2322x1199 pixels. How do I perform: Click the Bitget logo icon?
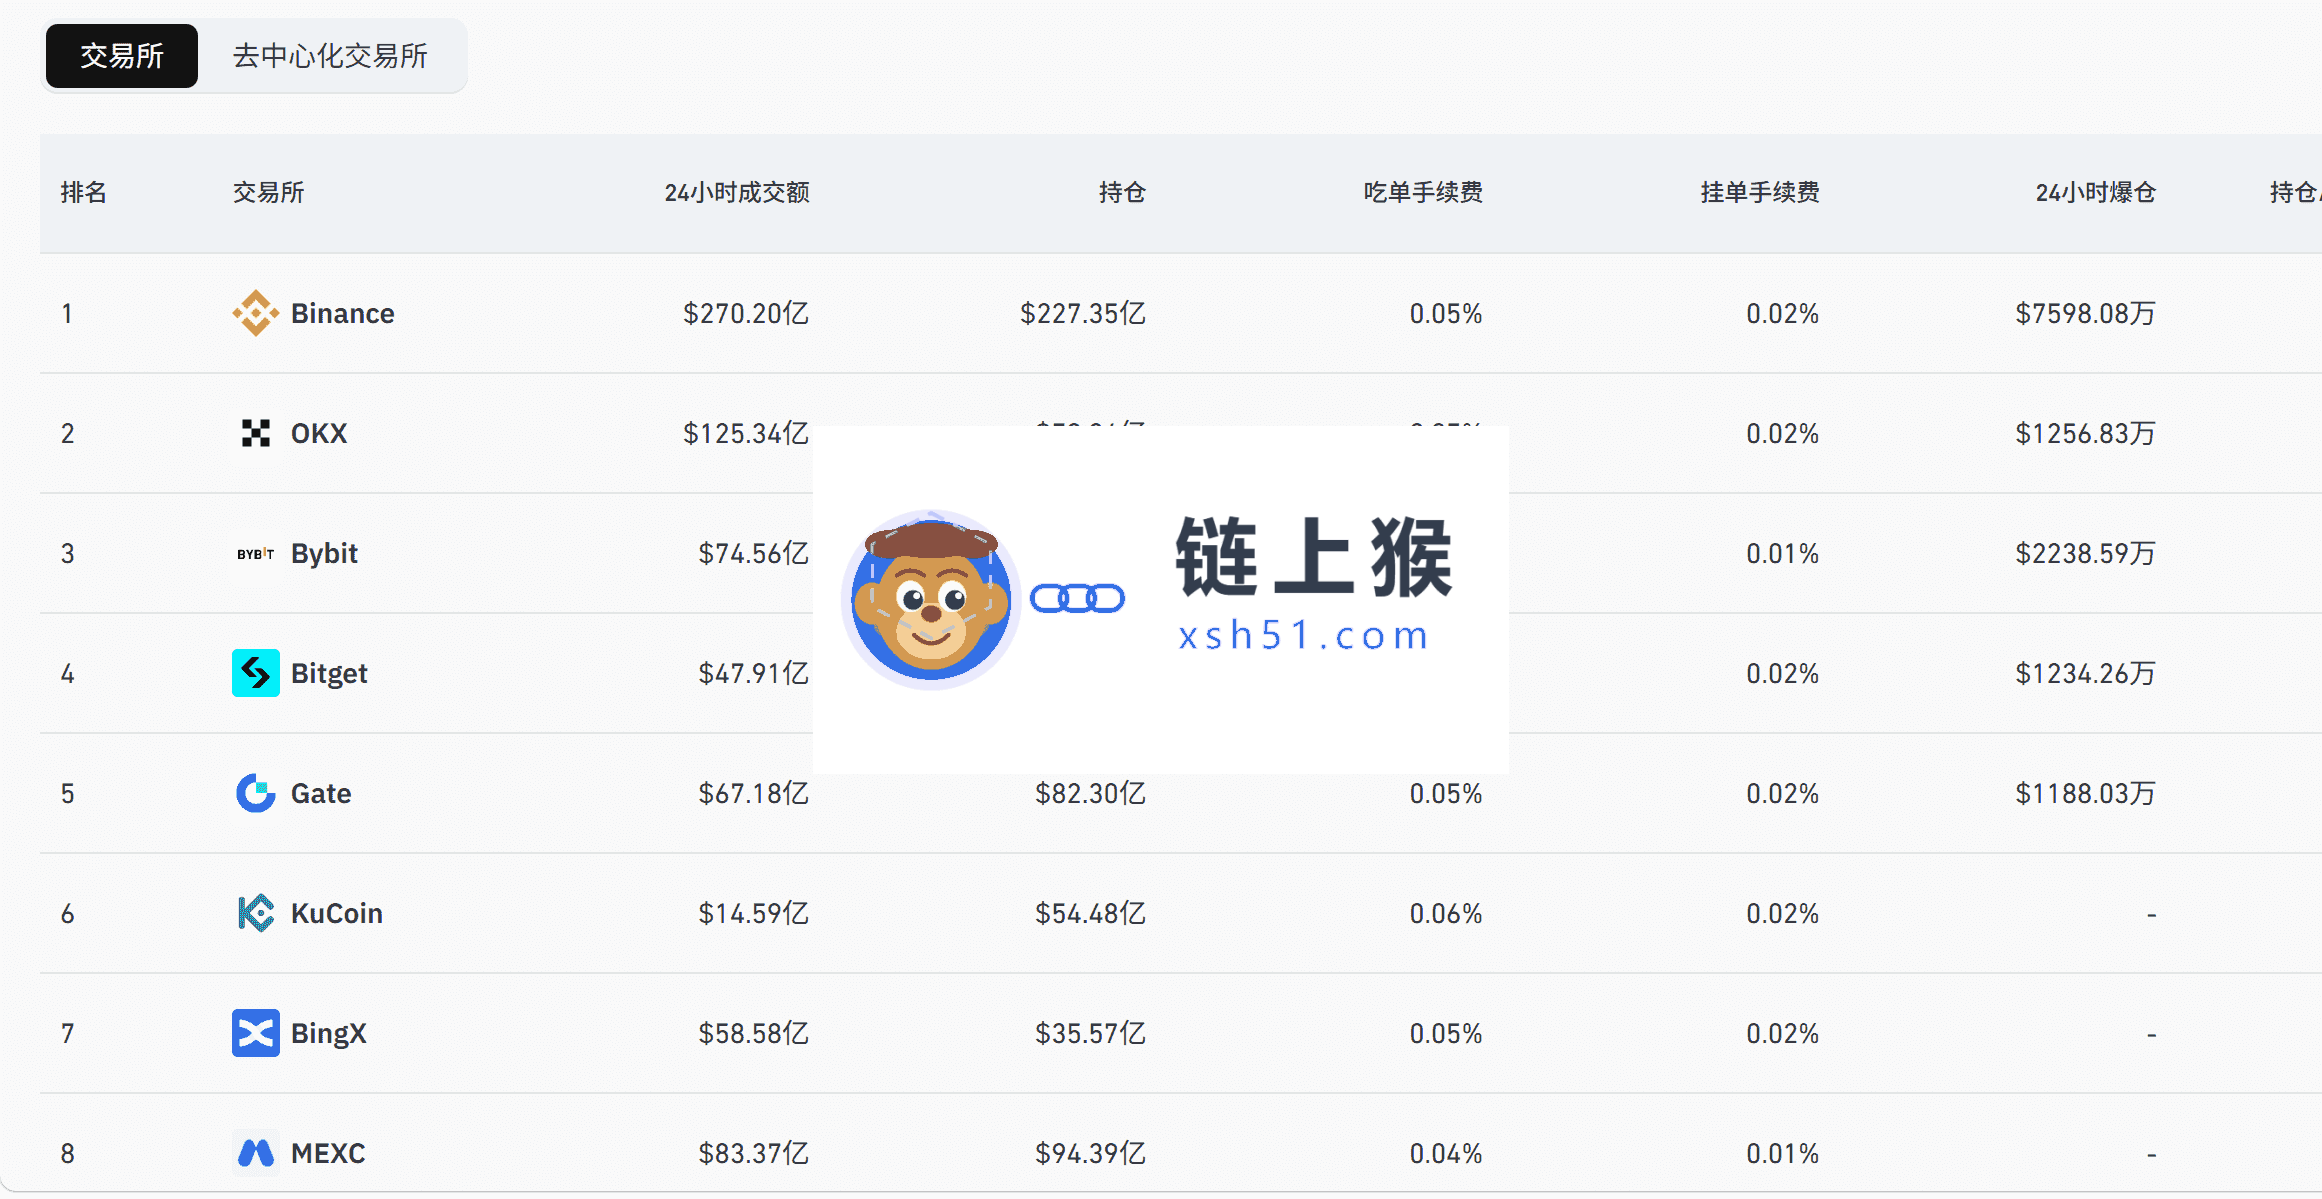pos(256,673)
